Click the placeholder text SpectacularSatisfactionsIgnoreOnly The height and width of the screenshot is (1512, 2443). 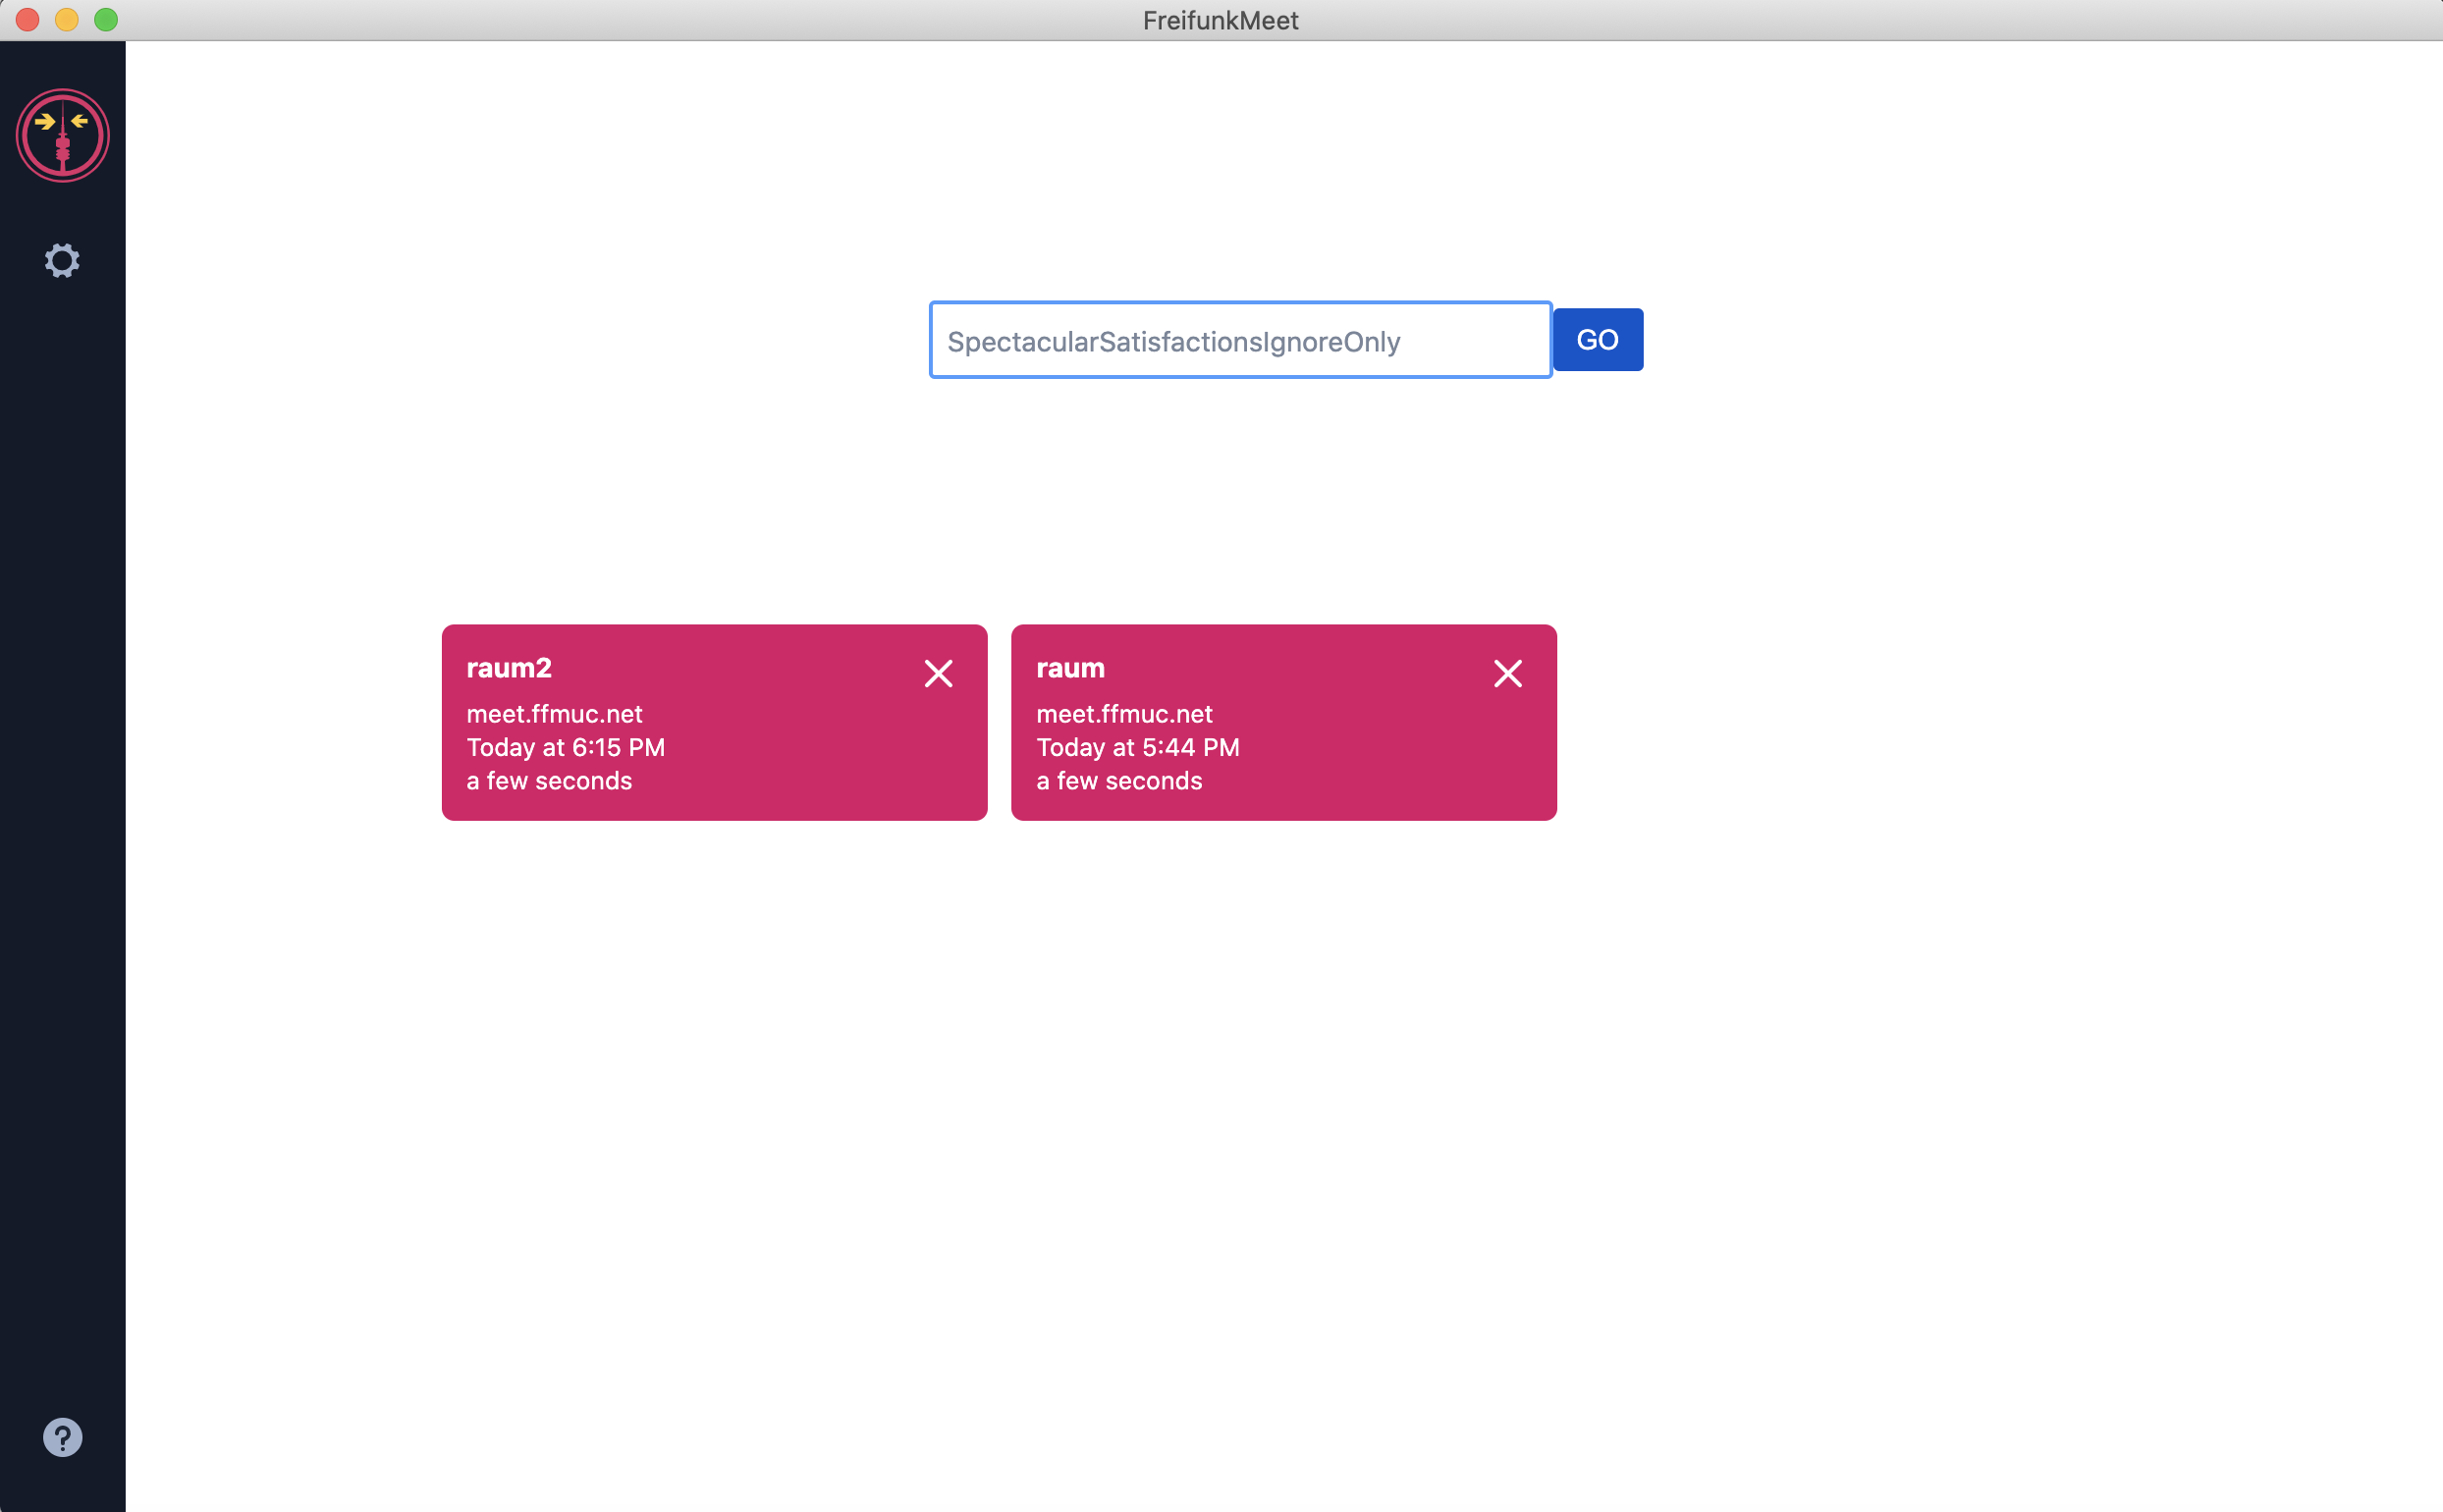tap(1173, 342)
